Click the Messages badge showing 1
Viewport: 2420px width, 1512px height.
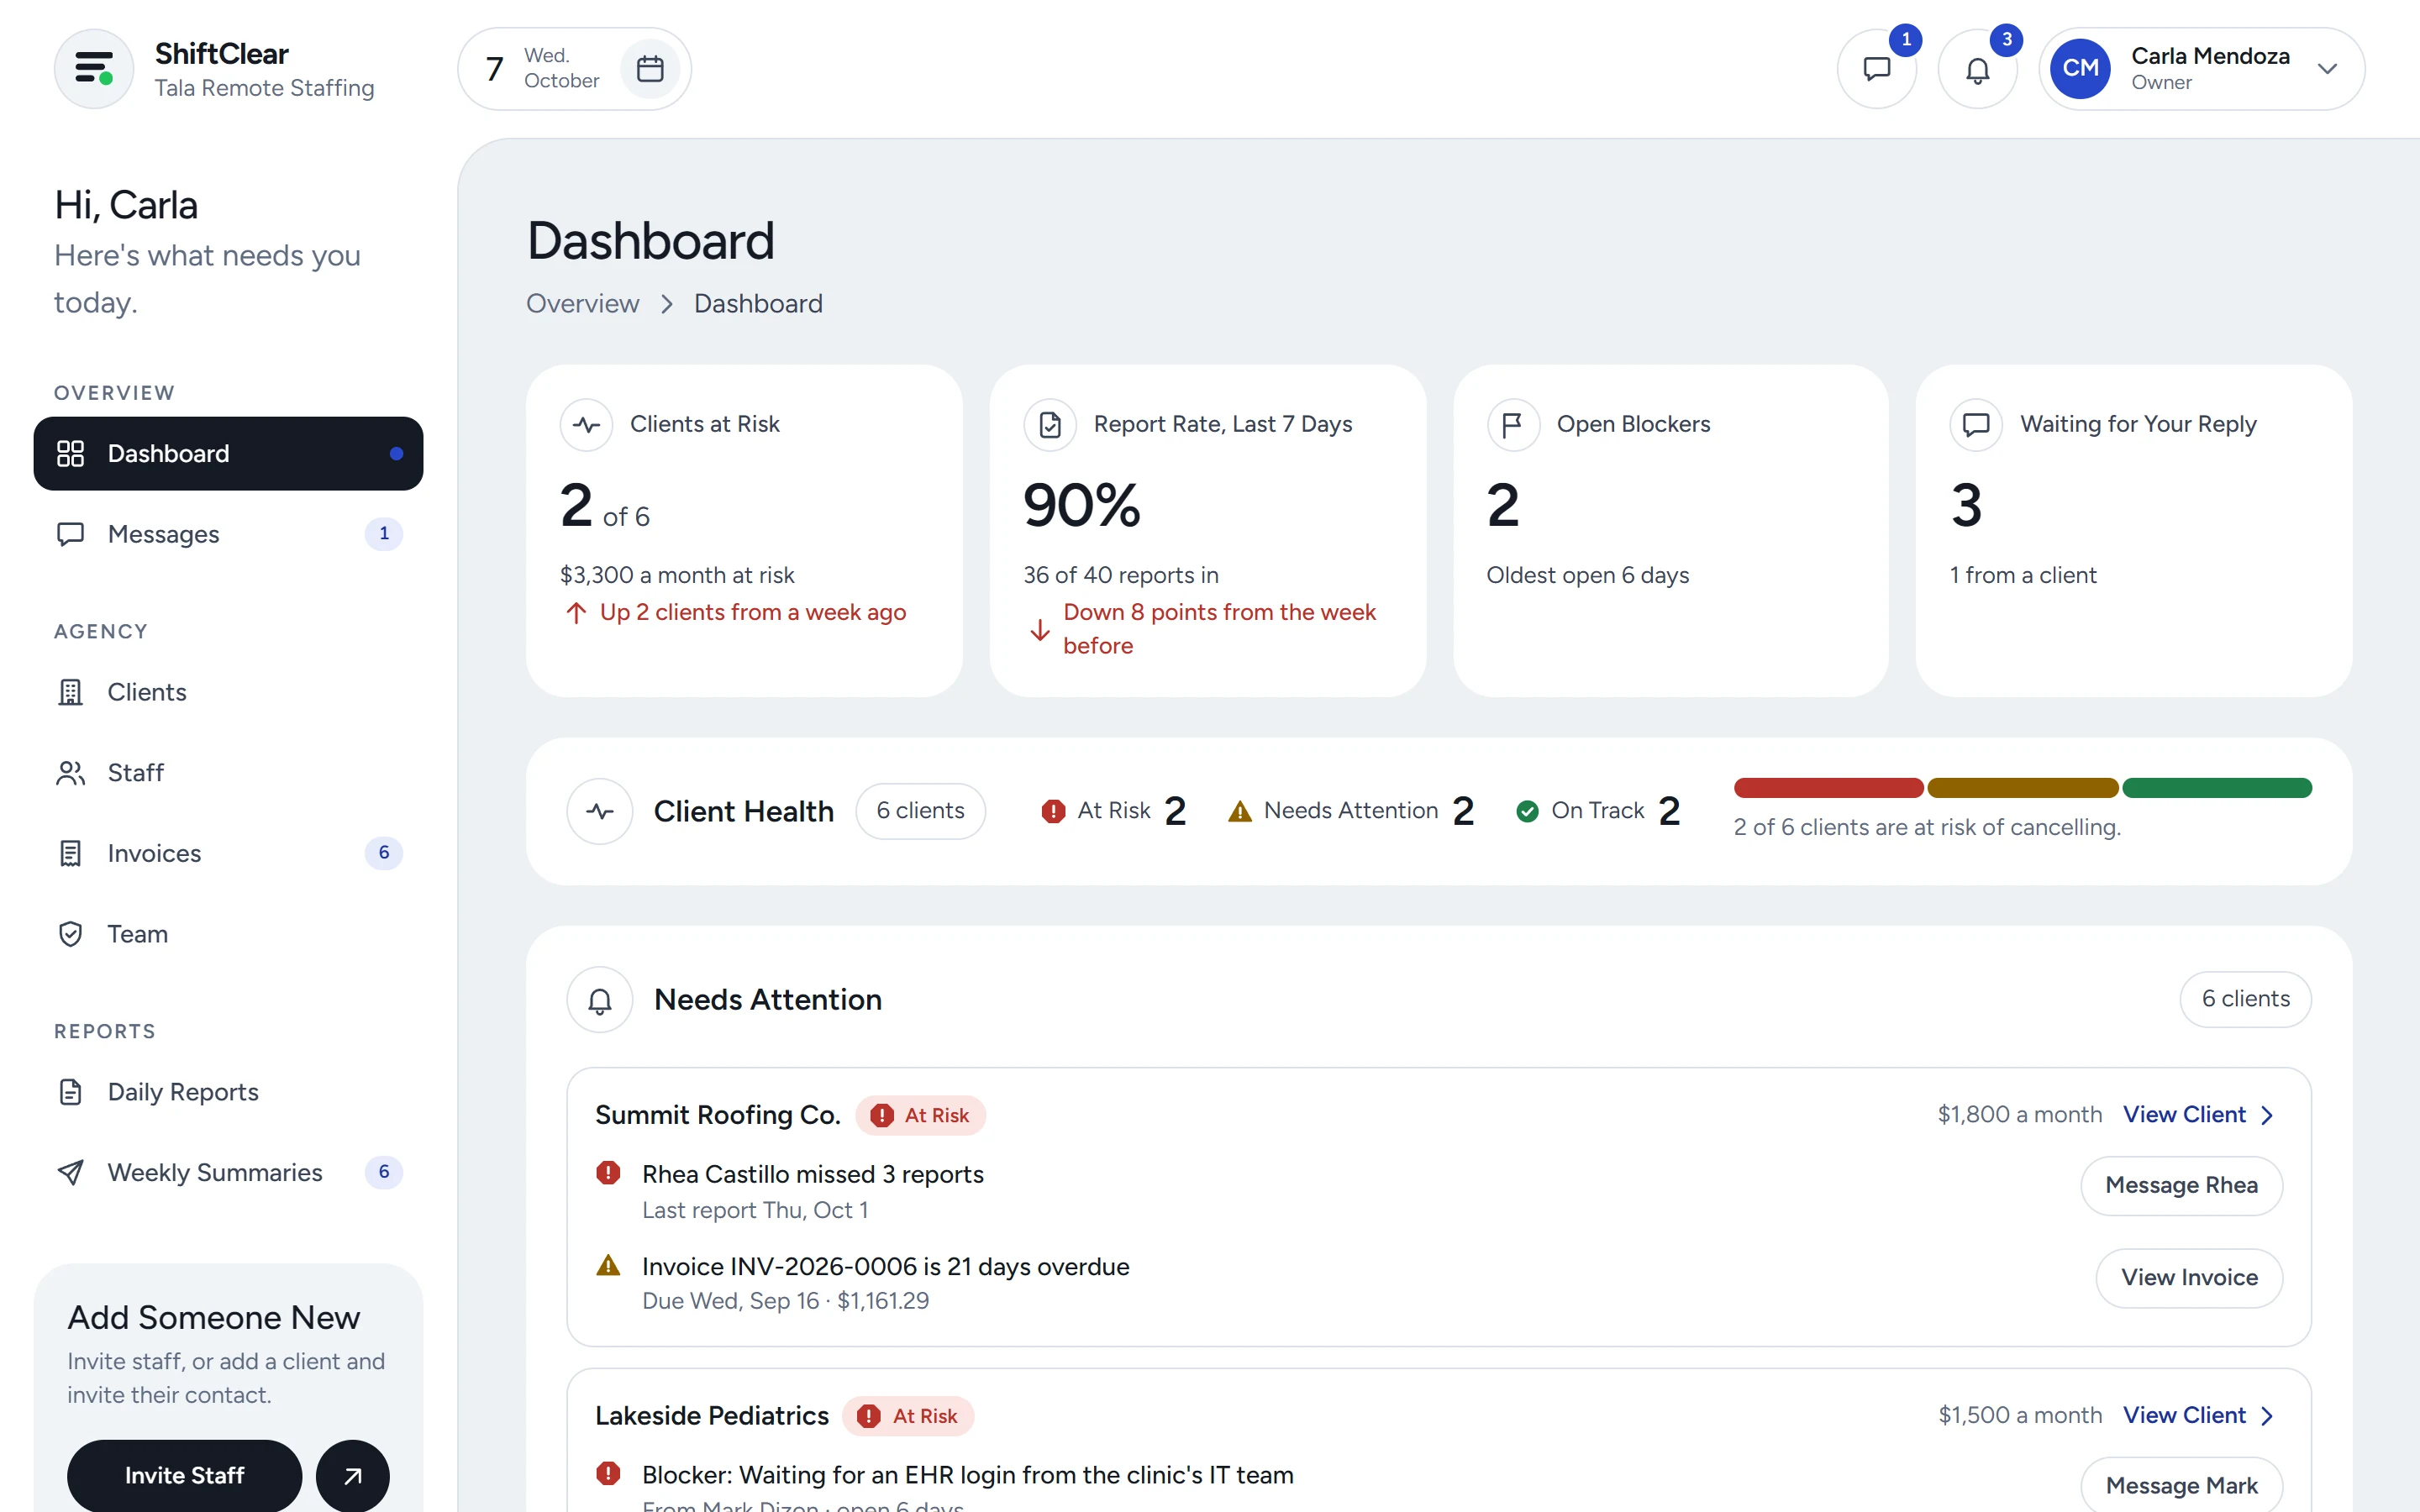pyautogui.click(x=384, y=534)
